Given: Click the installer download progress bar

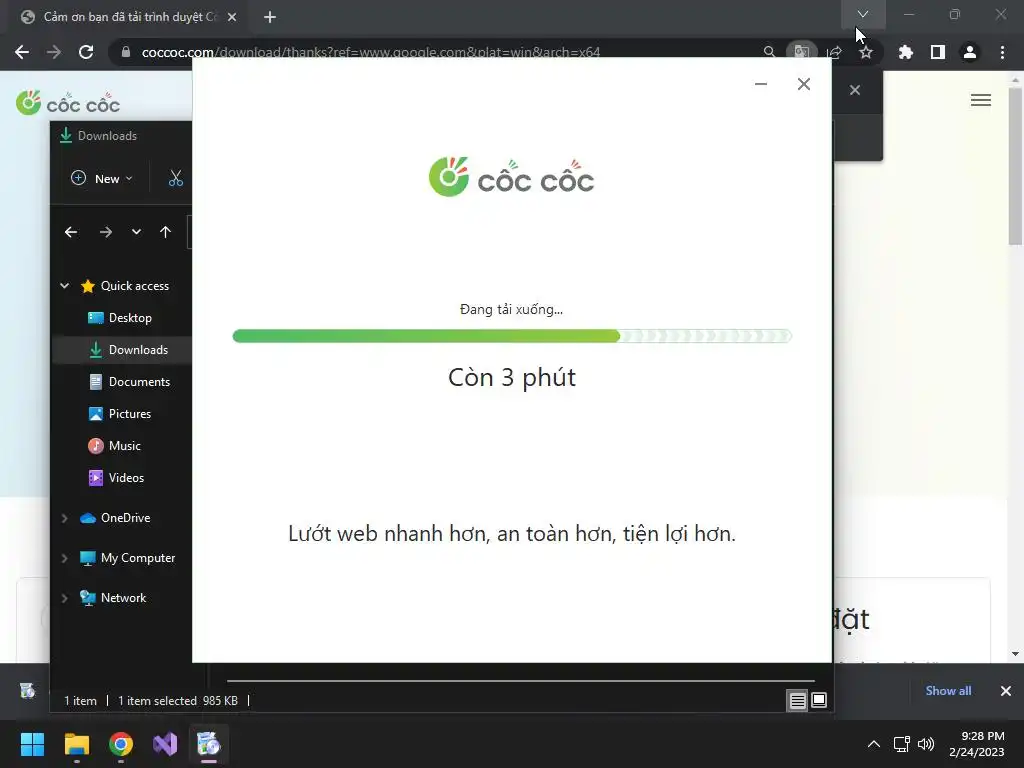Looking at the screenshot, I should 512,336.
